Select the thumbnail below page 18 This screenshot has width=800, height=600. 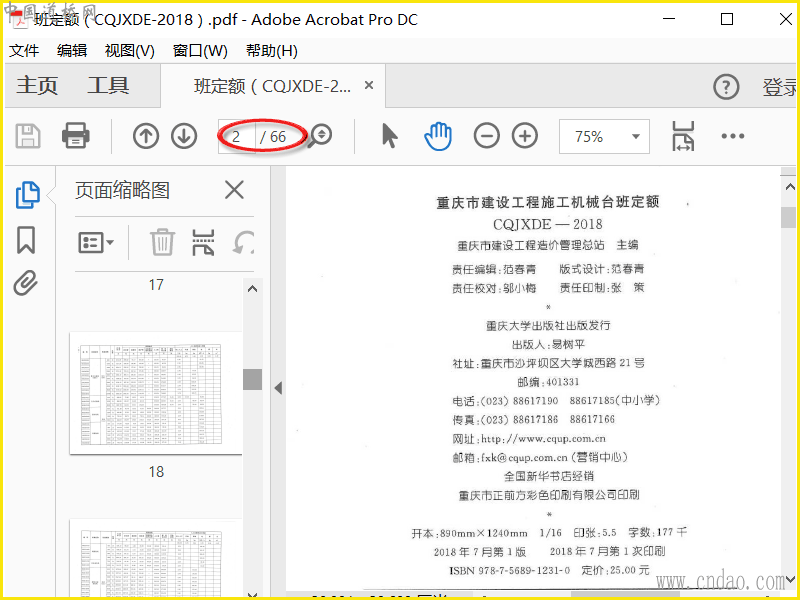click(x=156, y=558)
